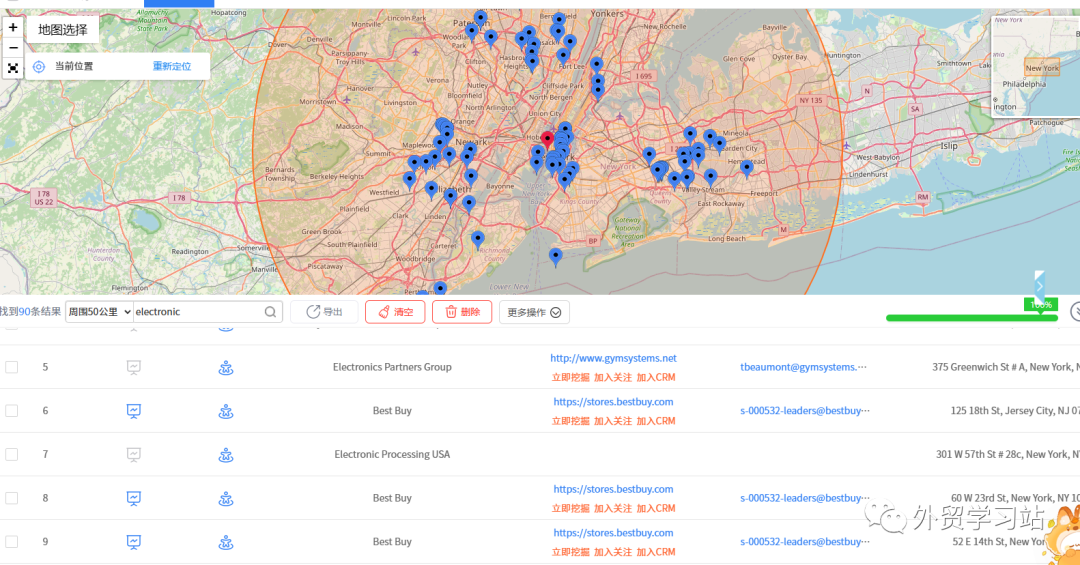The height and width of the screenshot is (565, 1080).
Task: Zoom out the map with minus button
Action: point(13,48)
